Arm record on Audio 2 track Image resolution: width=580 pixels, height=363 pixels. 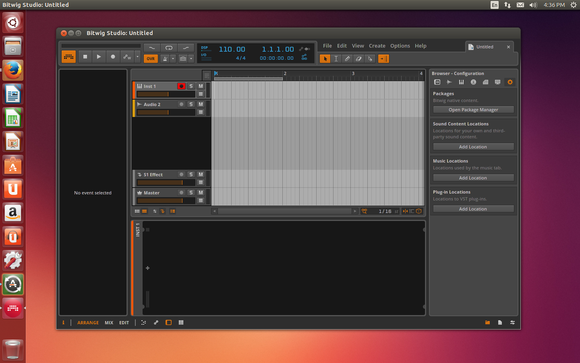[181, 104]
